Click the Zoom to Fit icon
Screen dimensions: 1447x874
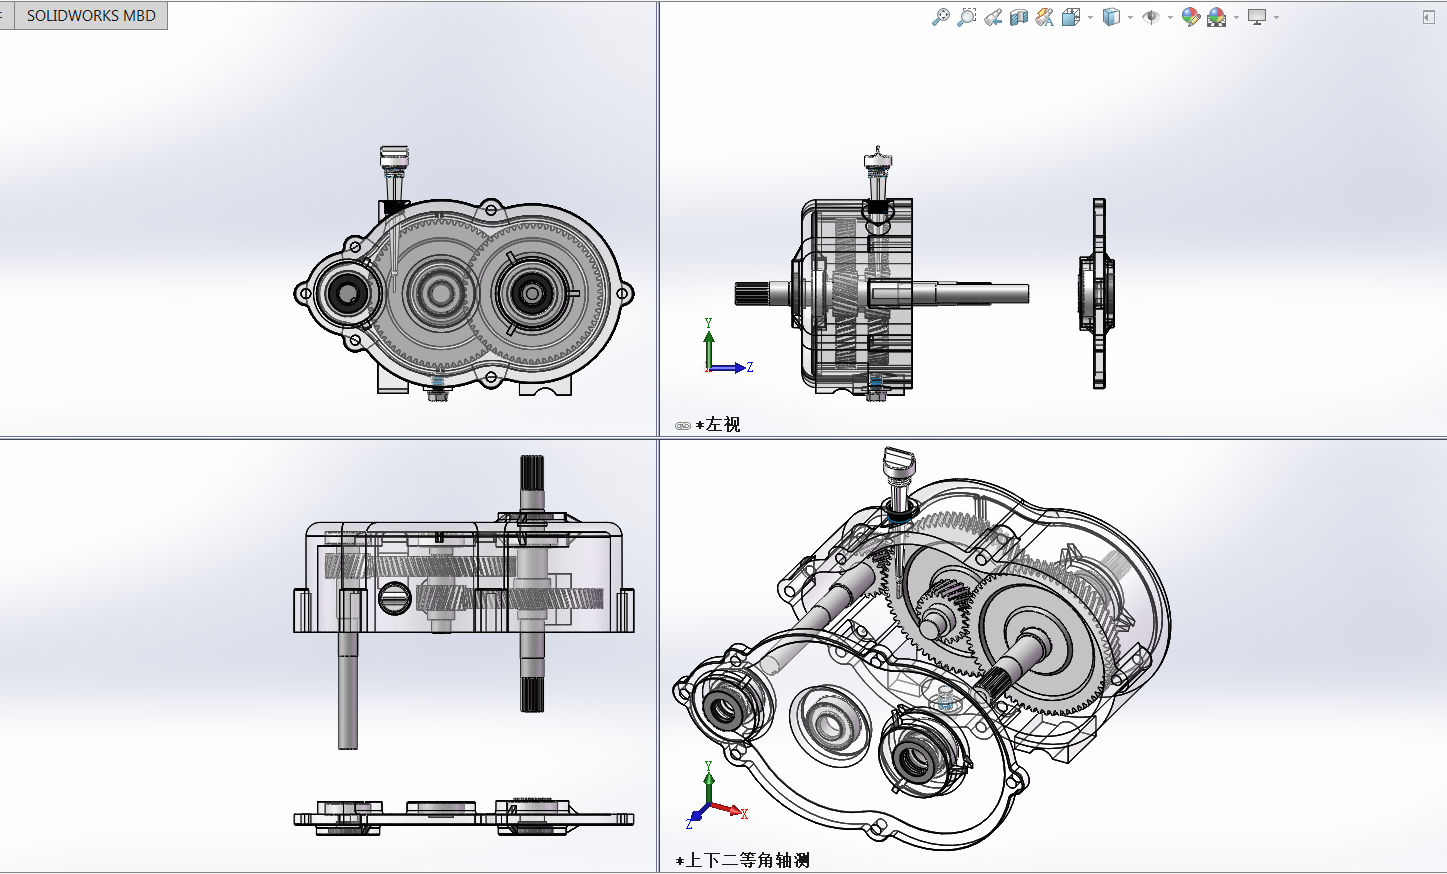click(x=940, y=17)
